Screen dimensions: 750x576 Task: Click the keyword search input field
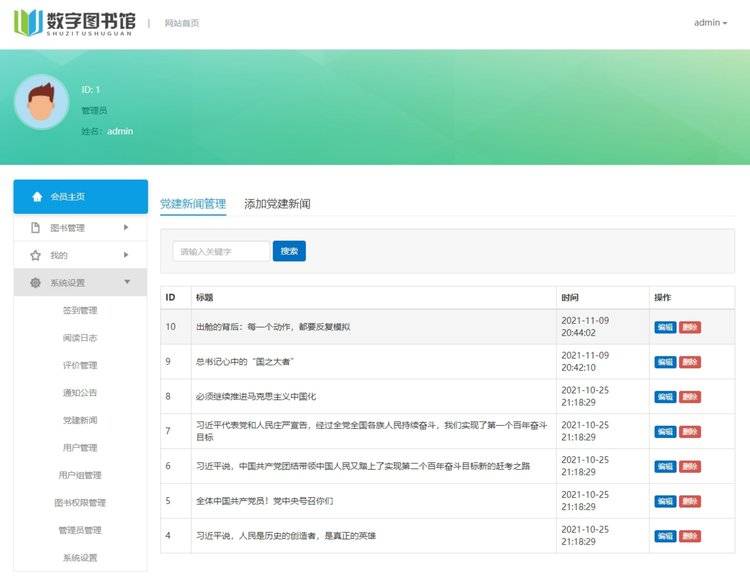click(220, 252)
